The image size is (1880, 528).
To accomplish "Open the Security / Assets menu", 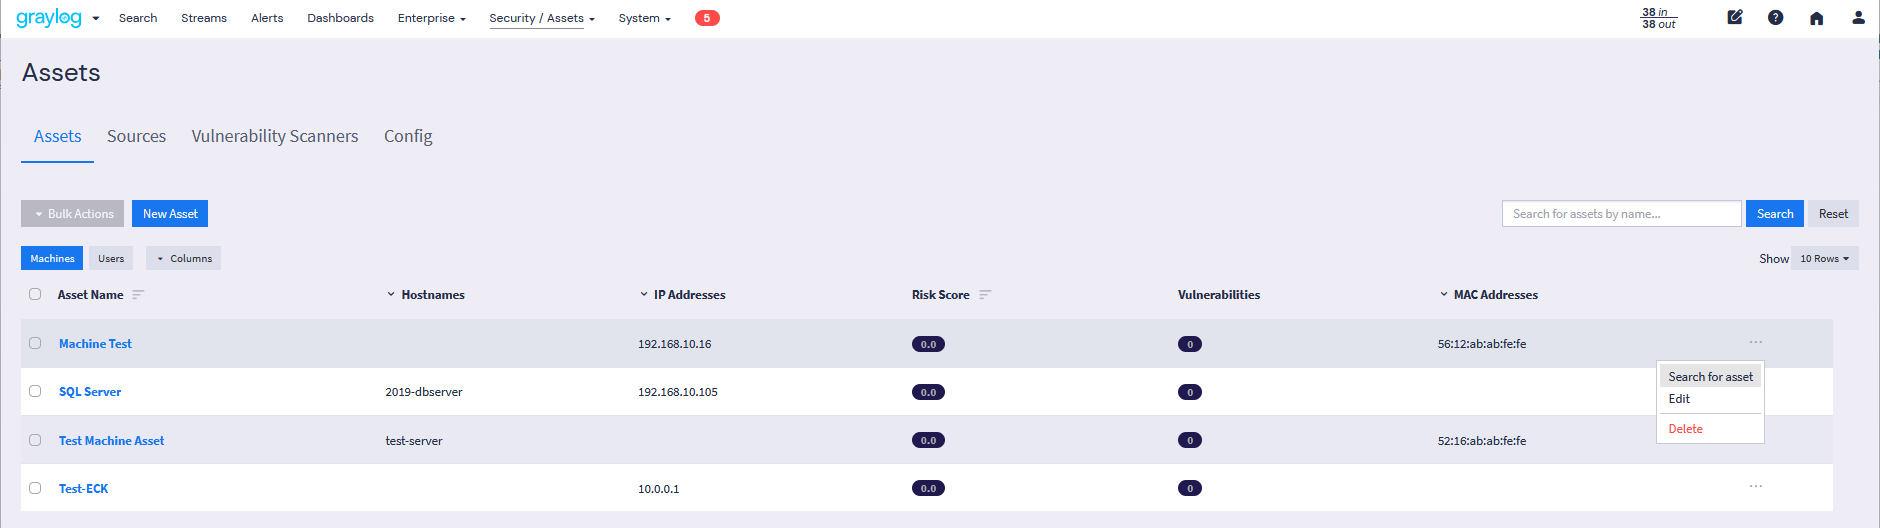I will [x=541, y=18].
